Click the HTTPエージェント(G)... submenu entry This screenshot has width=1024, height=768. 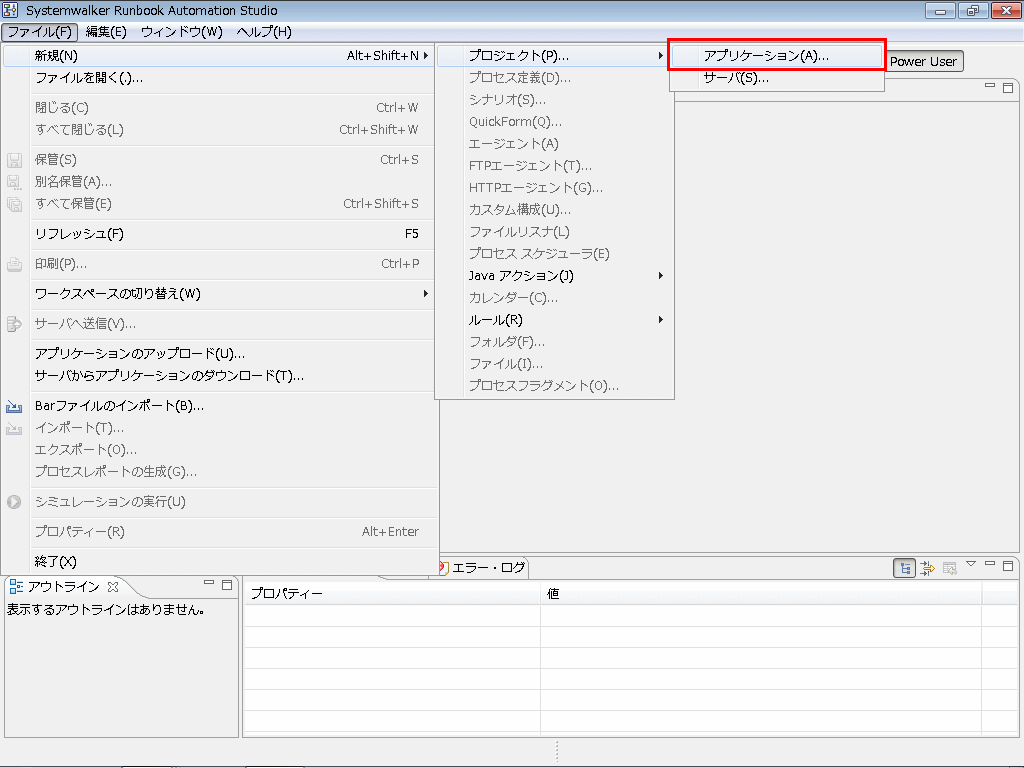click(x=554, y=188)
